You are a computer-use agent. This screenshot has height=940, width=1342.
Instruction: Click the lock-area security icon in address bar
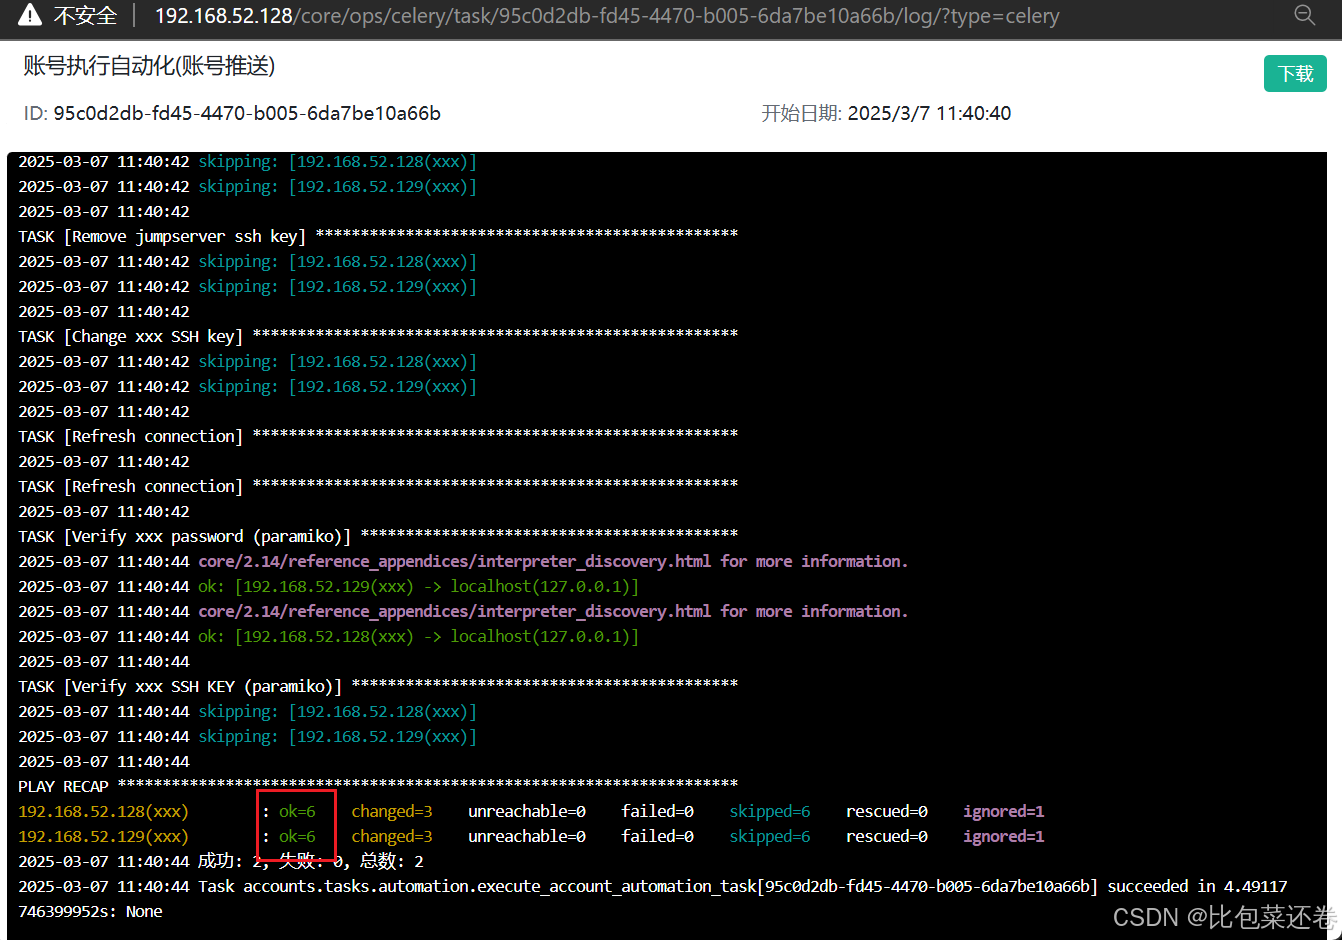coord(28,15)
